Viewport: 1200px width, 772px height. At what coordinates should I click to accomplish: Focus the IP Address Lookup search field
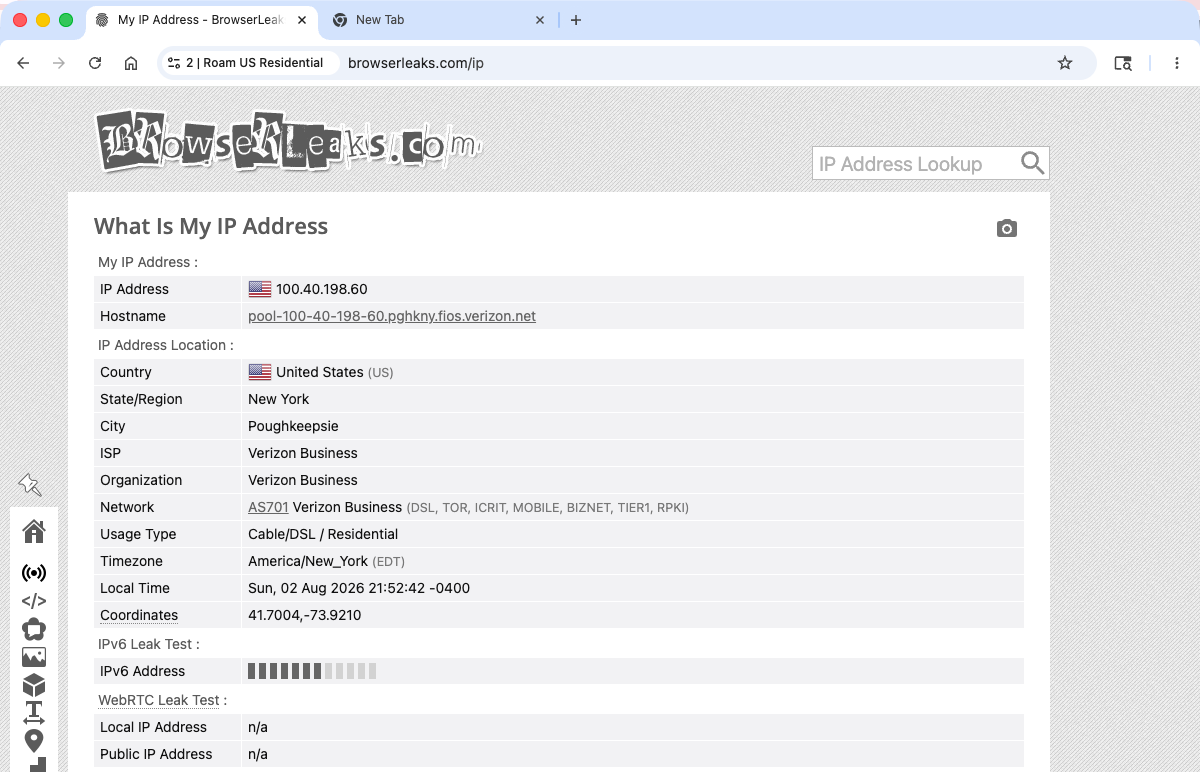click(x=915, y=163)
